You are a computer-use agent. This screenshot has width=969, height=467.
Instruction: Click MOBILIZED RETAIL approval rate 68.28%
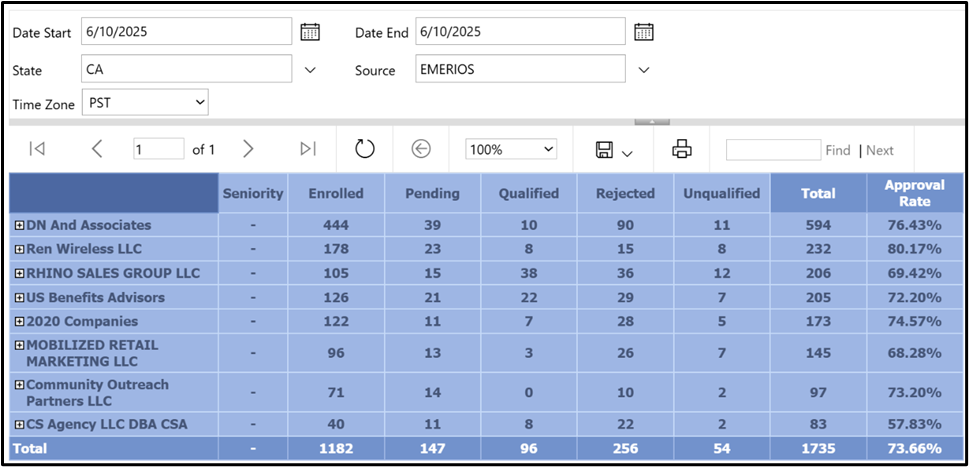click(x=915, y=353)
